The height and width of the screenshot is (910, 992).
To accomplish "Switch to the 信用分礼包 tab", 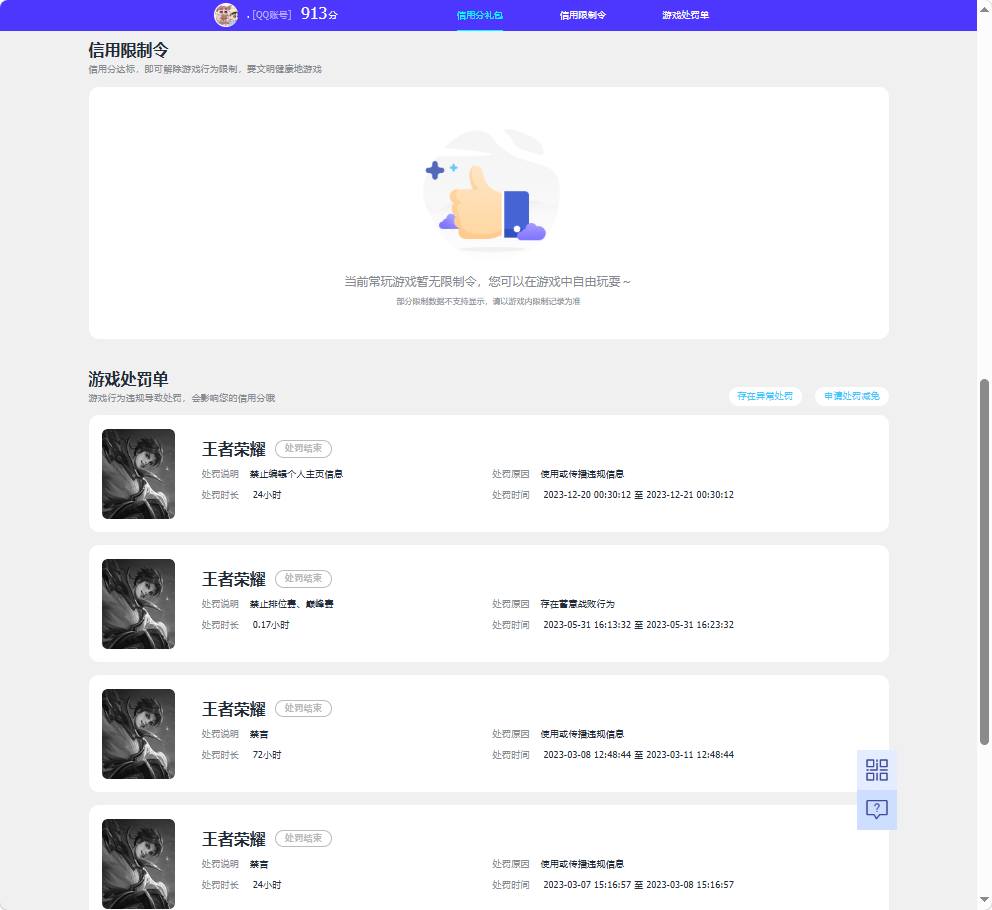I will click(480, 15).
